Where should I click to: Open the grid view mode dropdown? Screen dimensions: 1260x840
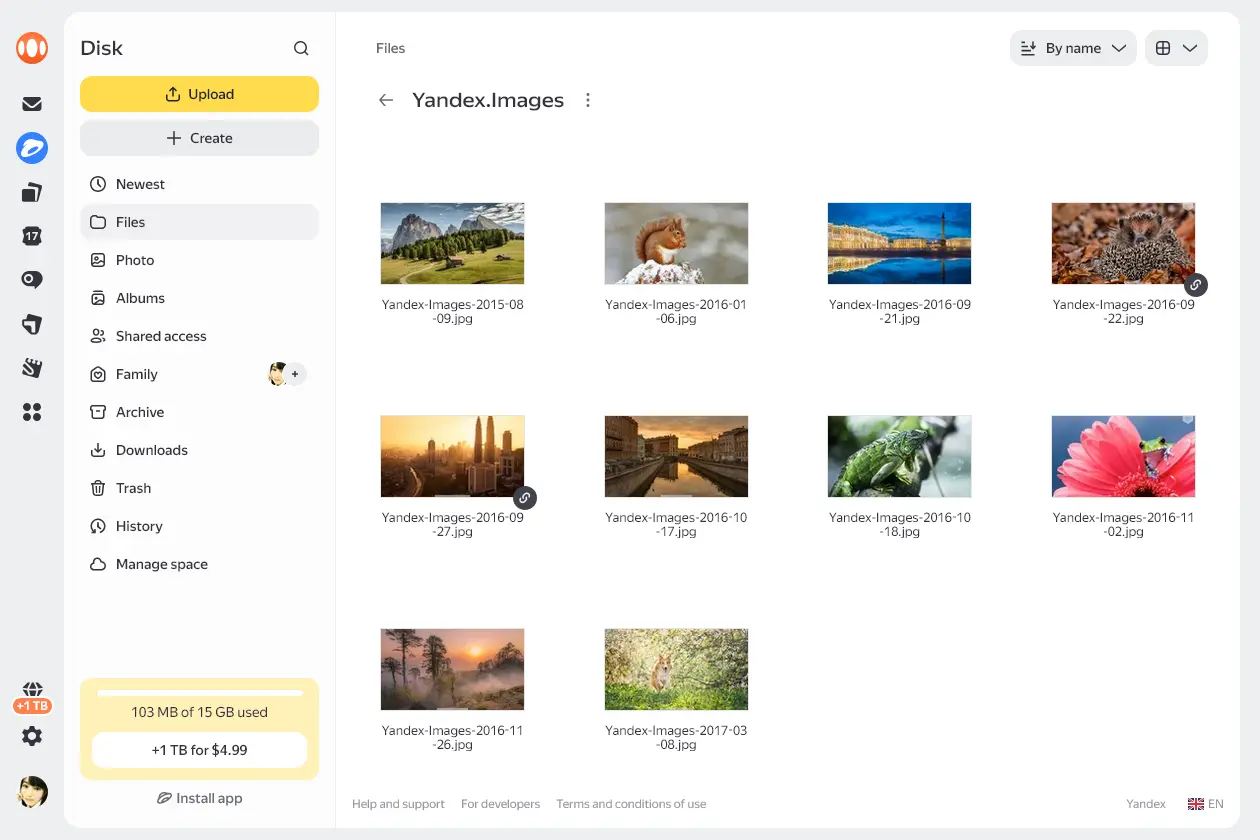tap(1176, 48)
